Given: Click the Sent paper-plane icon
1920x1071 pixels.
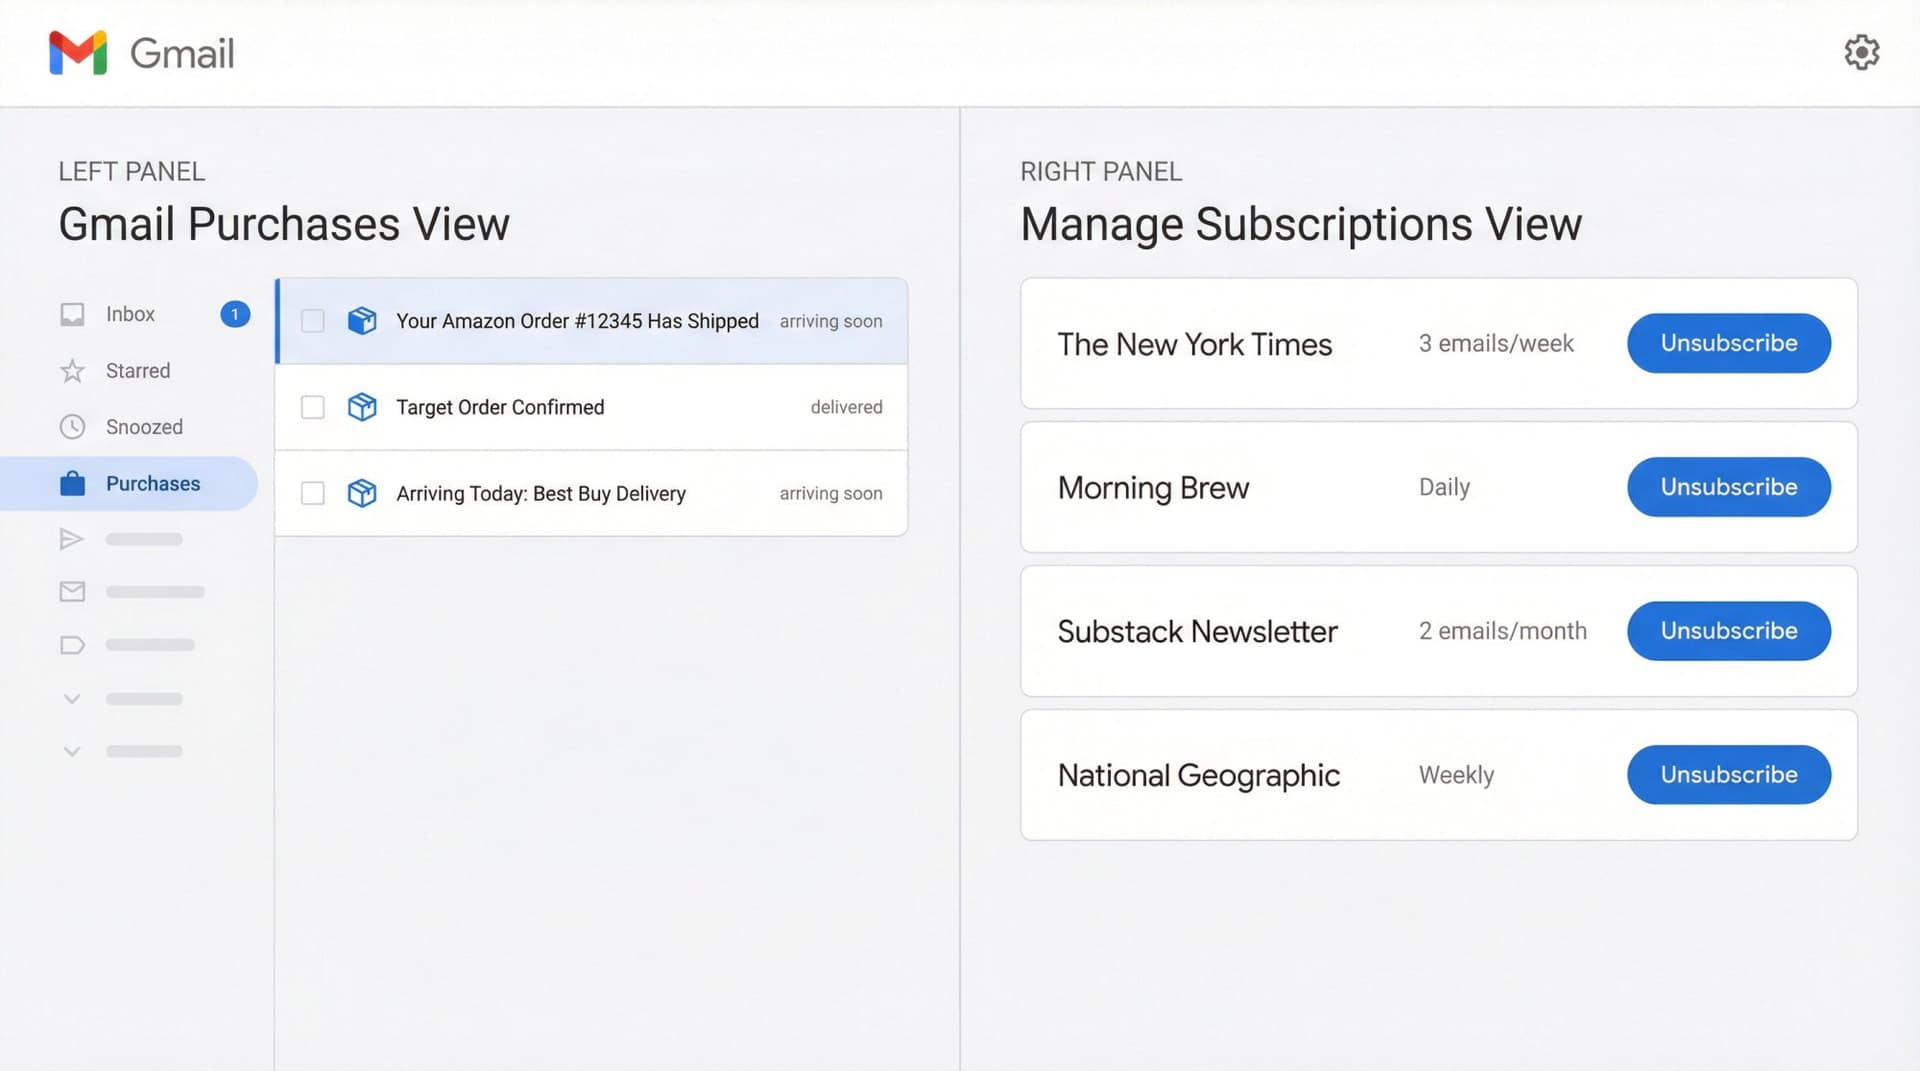Looking at the screenshot, I should 72,538.
